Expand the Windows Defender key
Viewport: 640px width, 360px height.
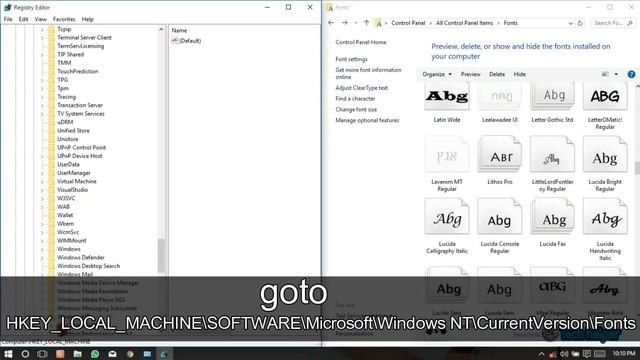[x=42, y=258]
